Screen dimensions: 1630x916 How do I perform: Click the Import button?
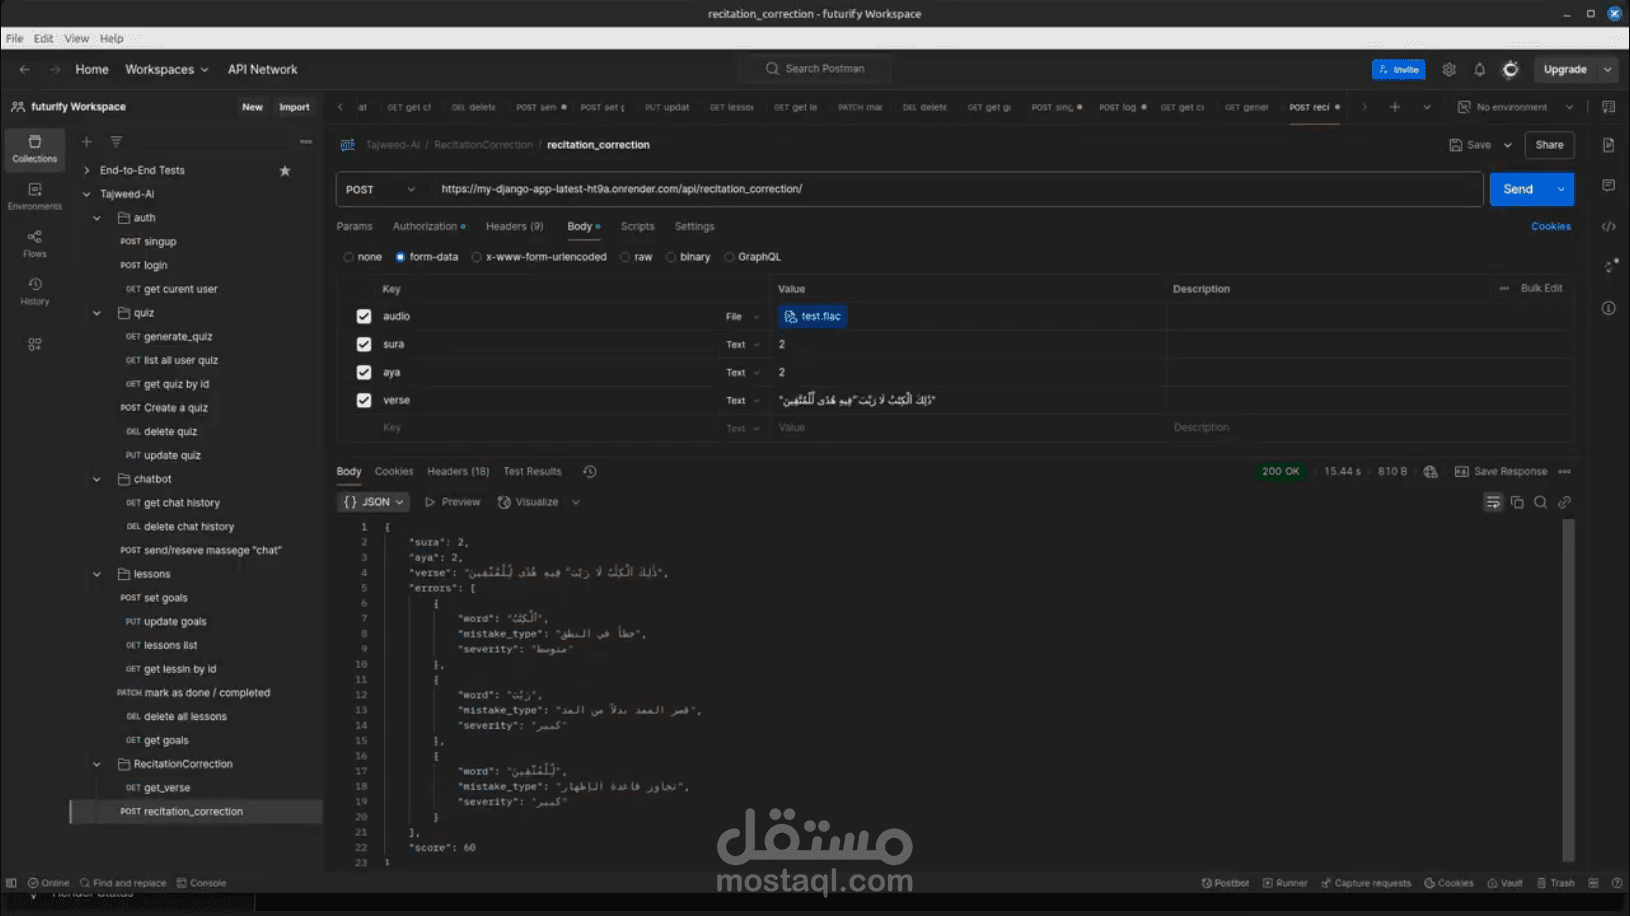[x=294, y=107]
